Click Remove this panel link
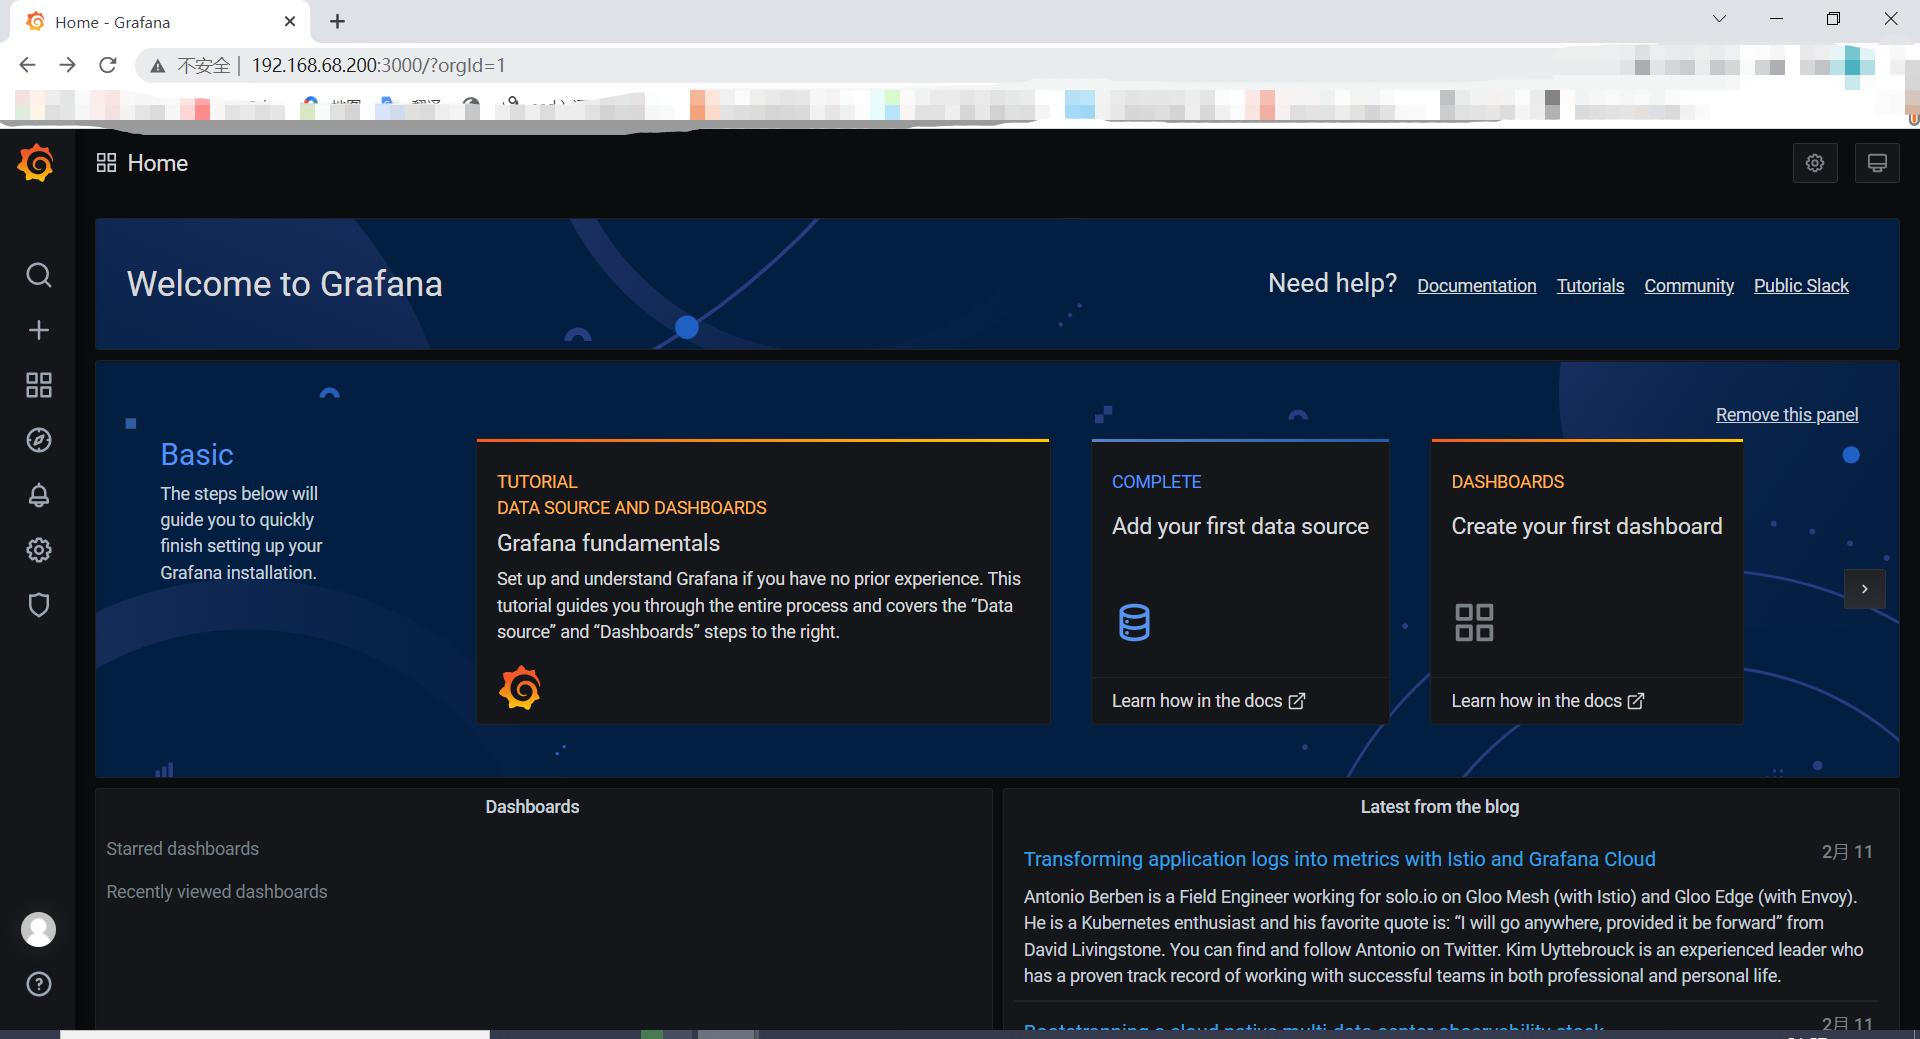1920x1039 pixels. coord(1787,415)
